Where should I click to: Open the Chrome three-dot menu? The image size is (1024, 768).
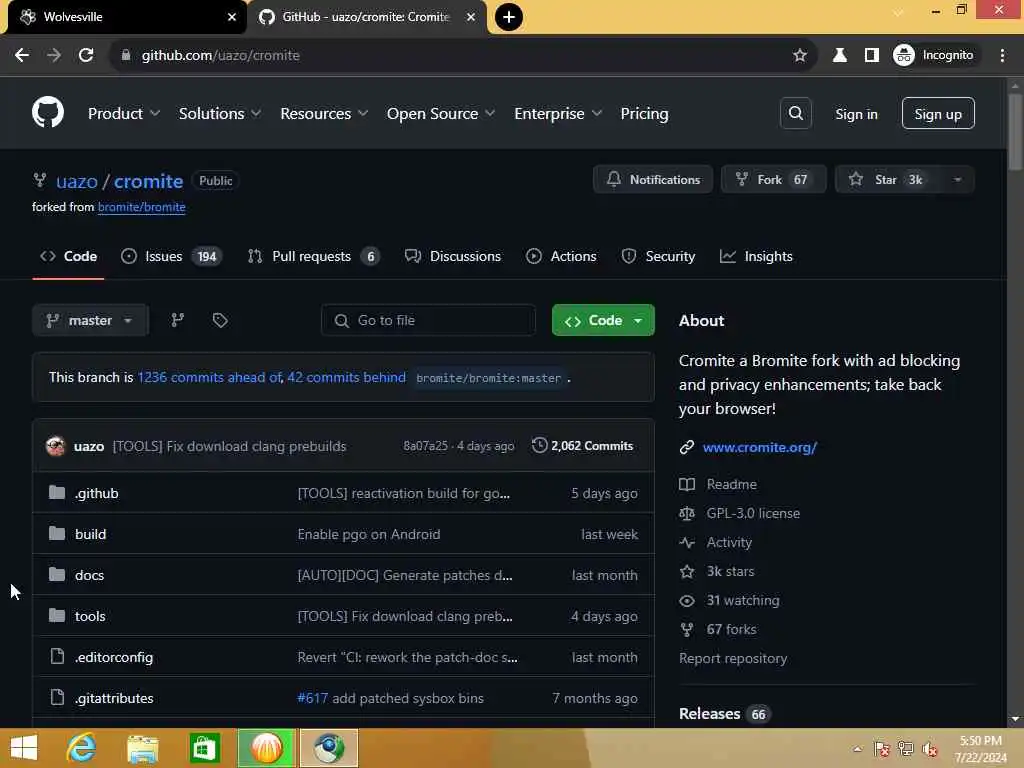pos(1002,56)
